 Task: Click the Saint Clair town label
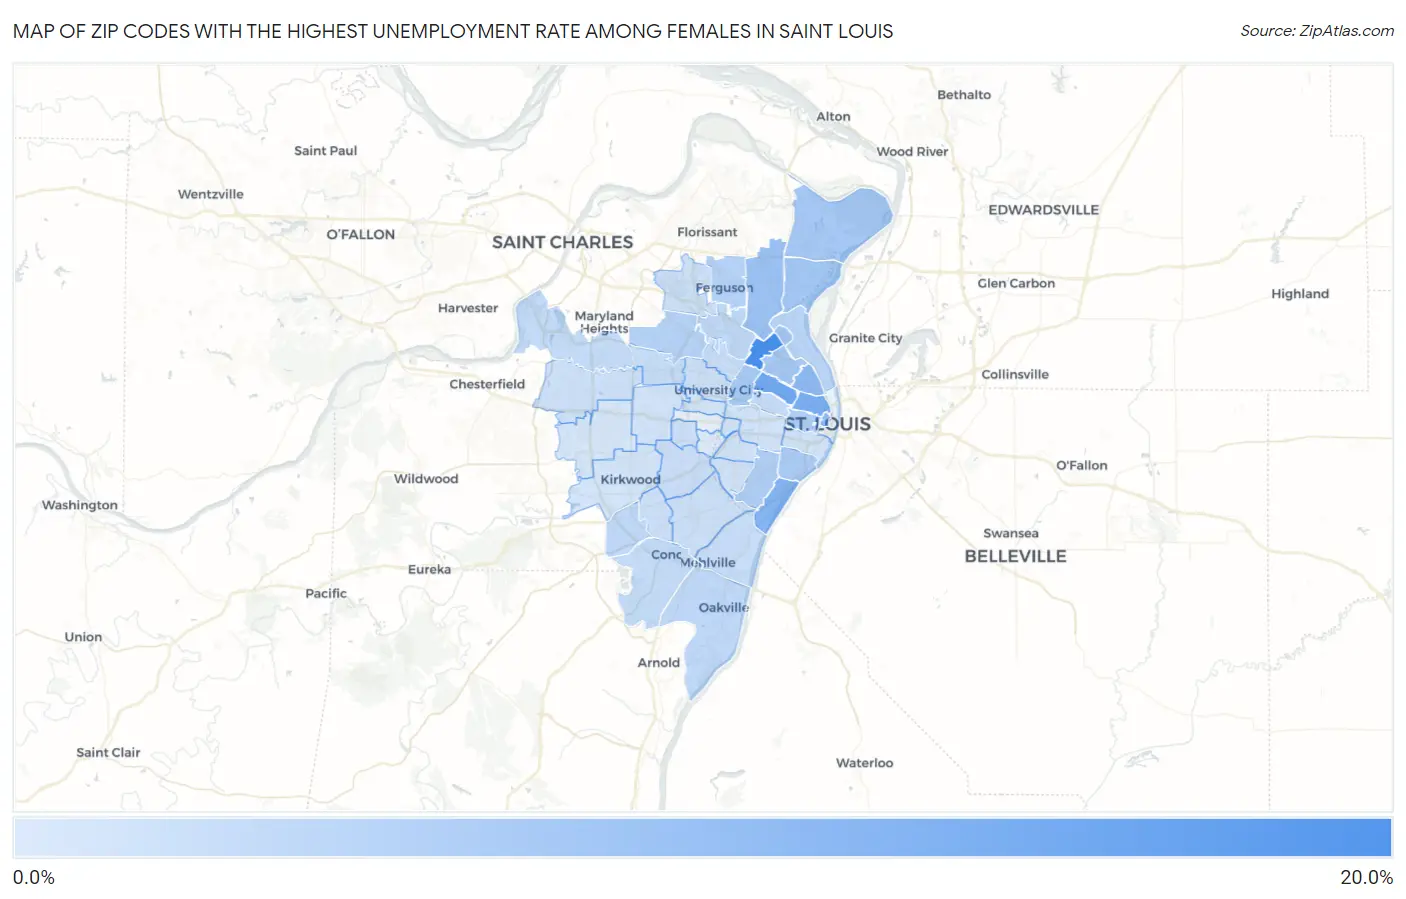(x=108, y=753)
